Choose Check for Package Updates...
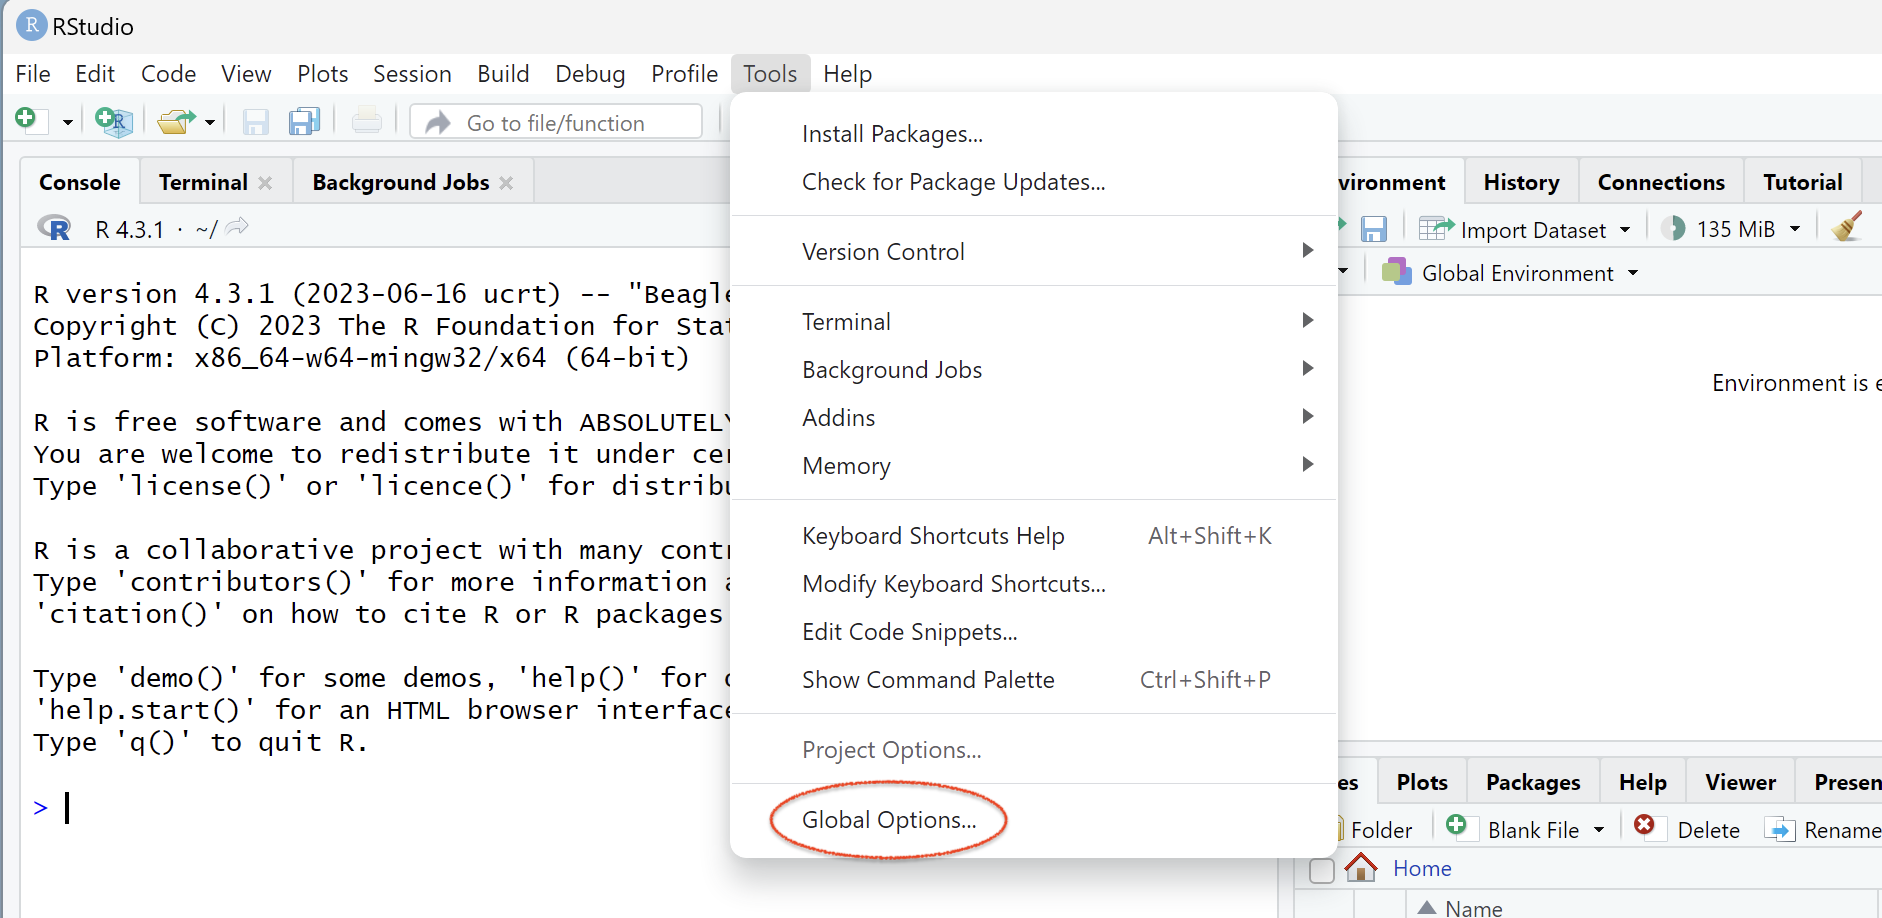Screen dimensions: 1882x918 1034,182
